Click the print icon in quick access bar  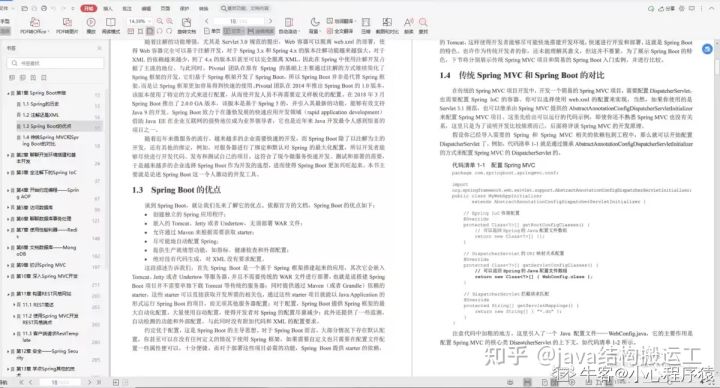click(44, 8)
